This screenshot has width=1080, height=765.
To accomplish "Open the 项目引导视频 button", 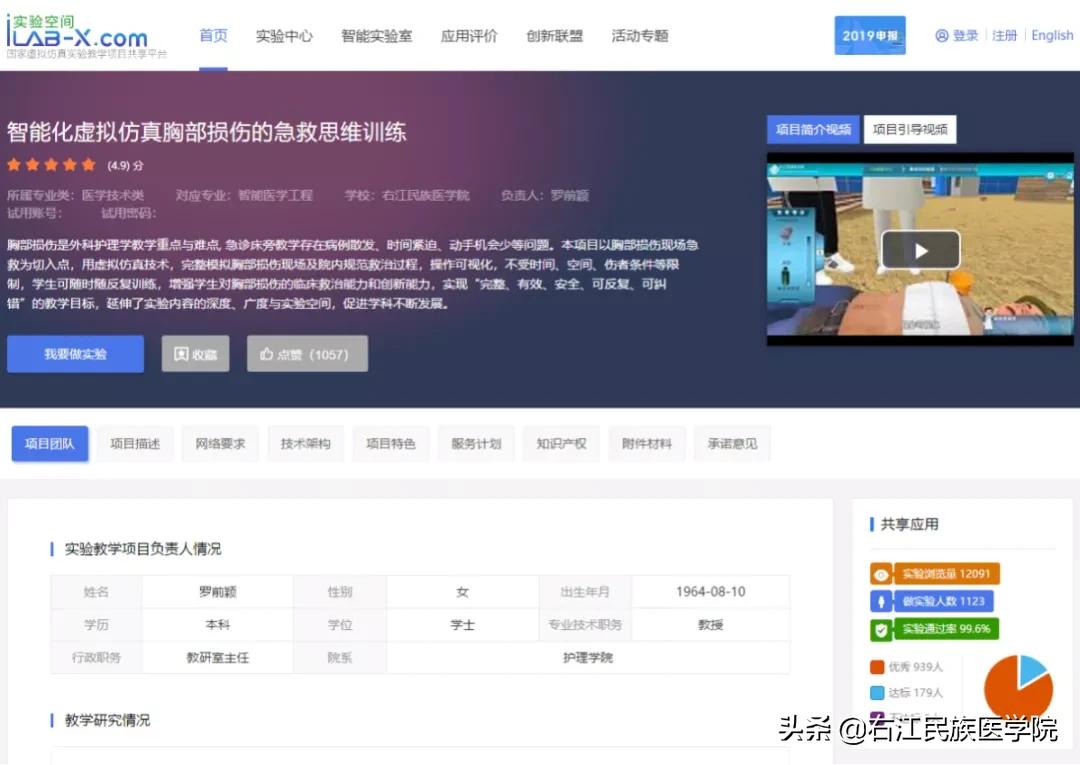I will pyautogui.click(x=910, y=129).
